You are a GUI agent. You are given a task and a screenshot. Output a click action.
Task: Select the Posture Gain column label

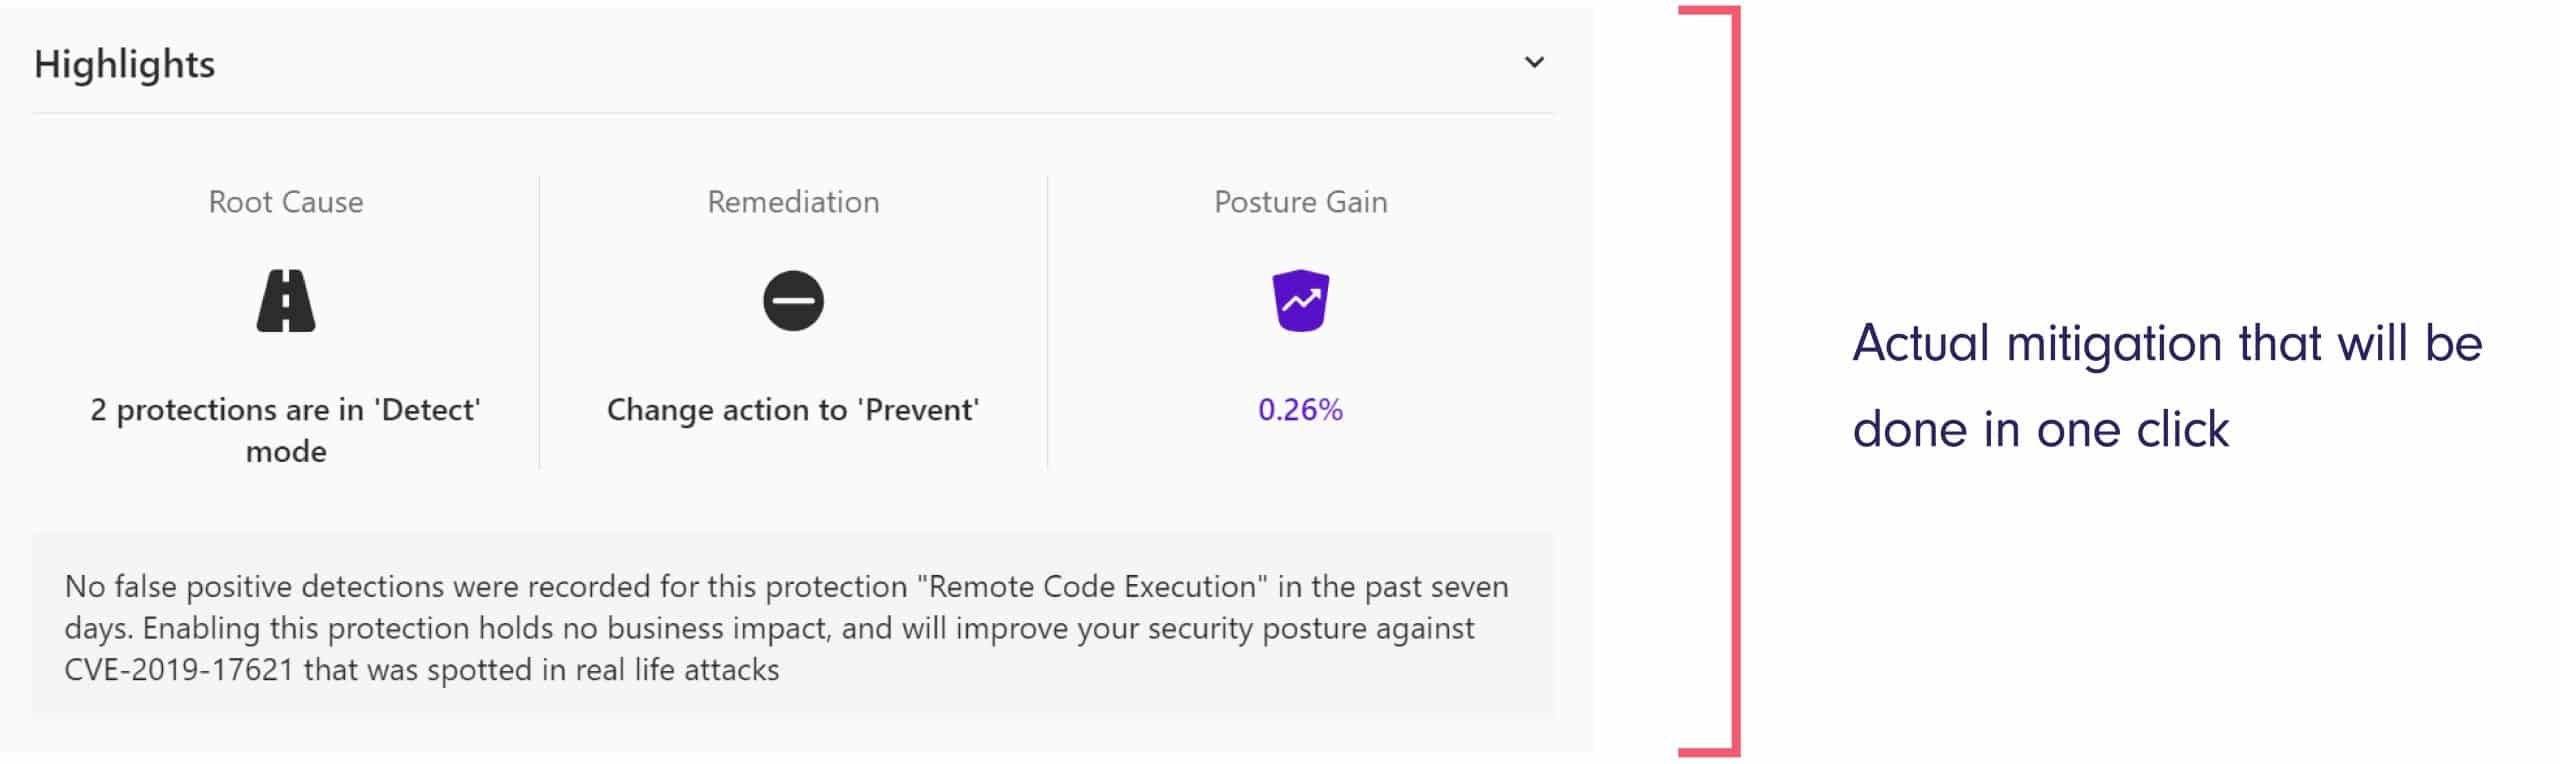(x=1300, y=202)
